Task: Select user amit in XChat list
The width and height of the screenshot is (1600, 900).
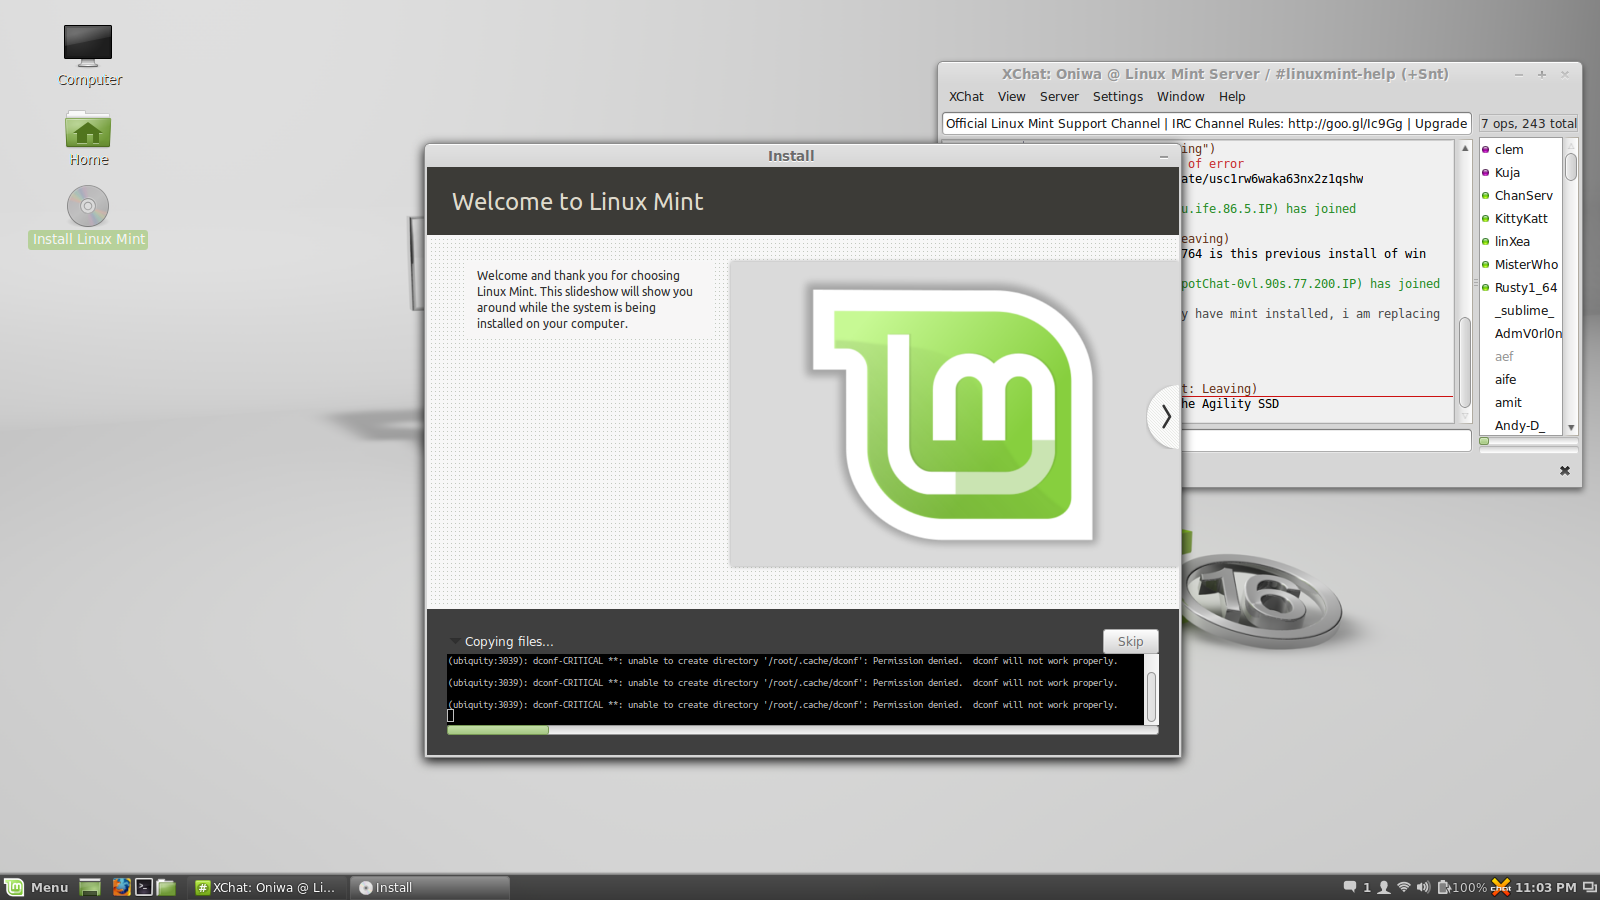Action: click(1520, 403)
